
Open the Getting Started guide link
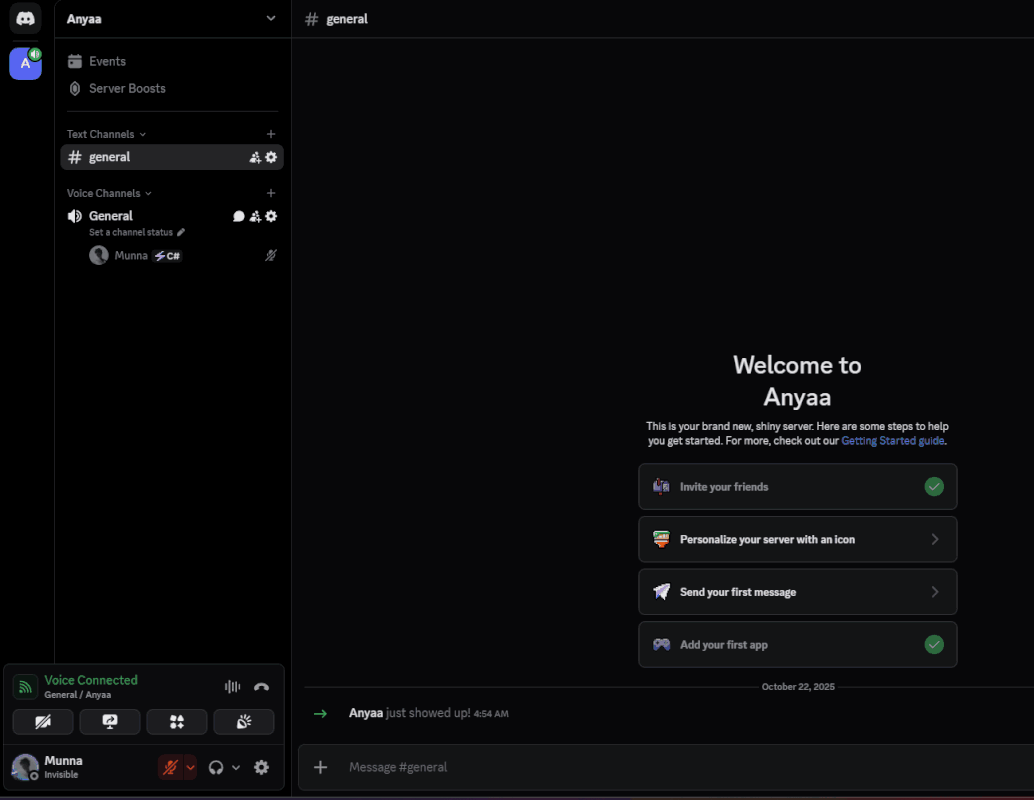[892, 440]
